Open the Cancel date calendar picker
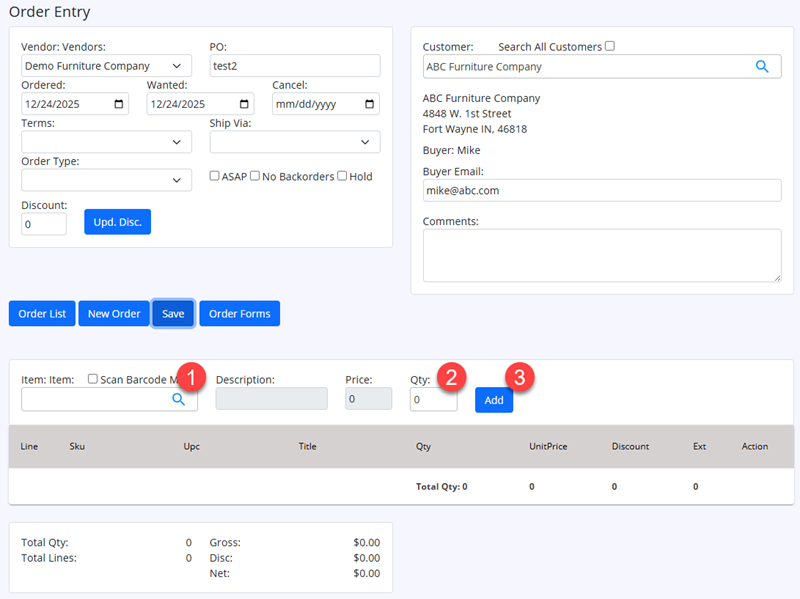 coord(370,104)
